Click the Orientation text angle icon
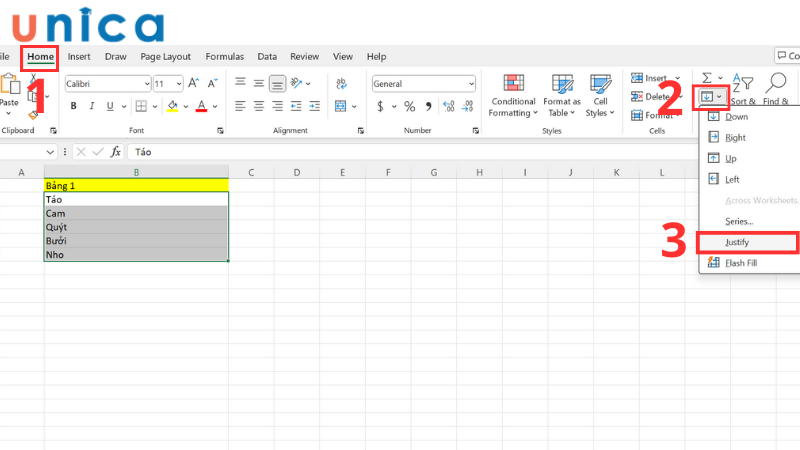 point(296,83)
